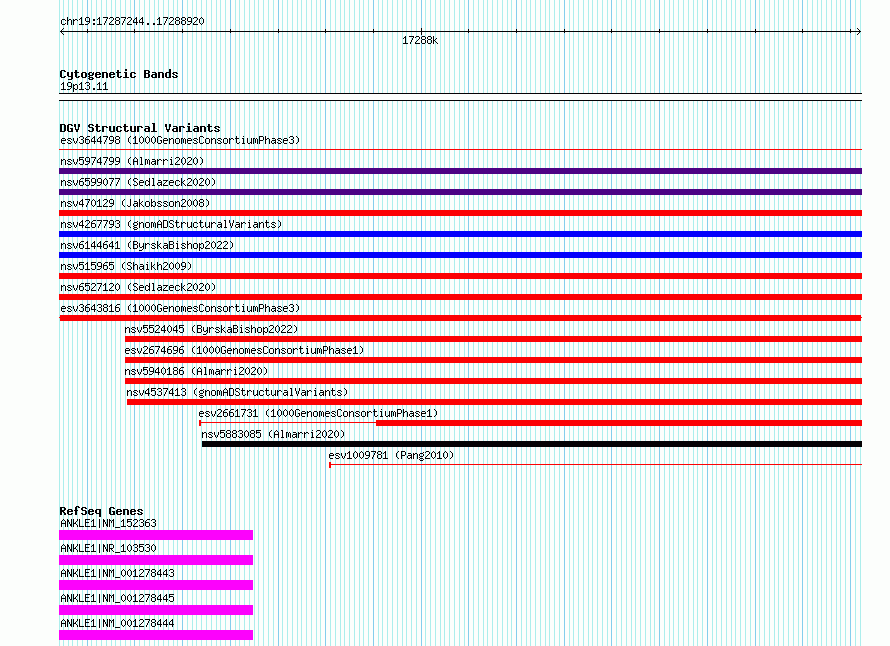This screenshot has height=646, width=890.
Task: Click the thick red bar under esv2661731
Action: [x=619, y=423]
